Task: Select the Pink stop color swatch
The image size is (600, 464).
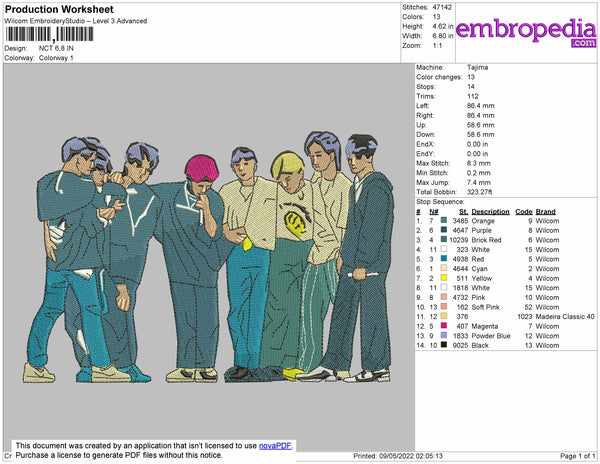Action: pos(444,297)
